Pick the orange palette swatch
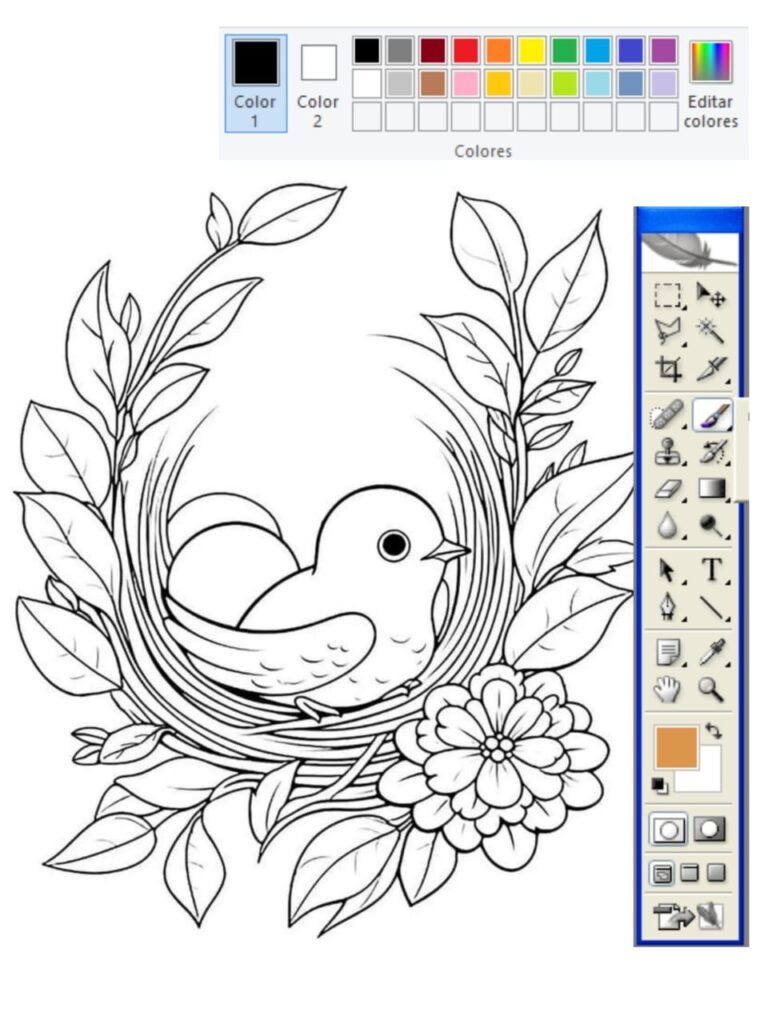The image size is (768, 1024). coord(499,50)
